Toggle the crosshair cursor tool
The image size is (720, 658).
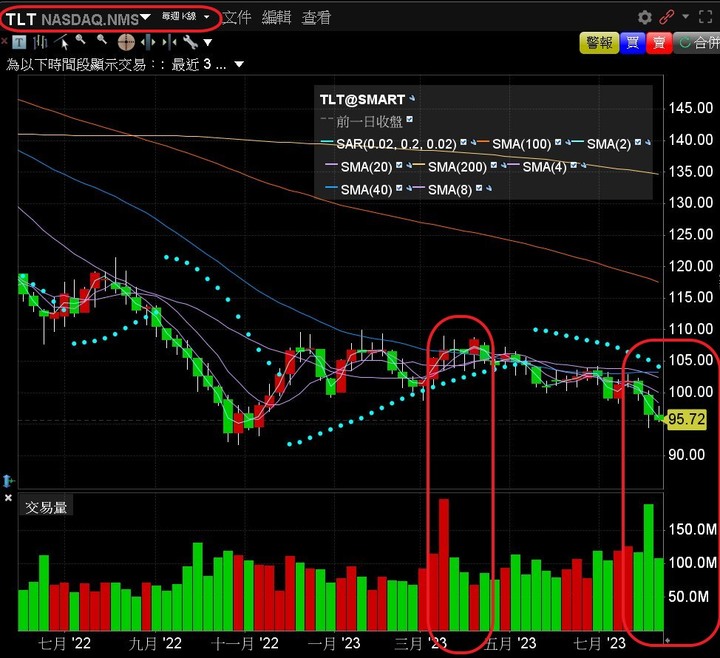(x=126, y=43)
